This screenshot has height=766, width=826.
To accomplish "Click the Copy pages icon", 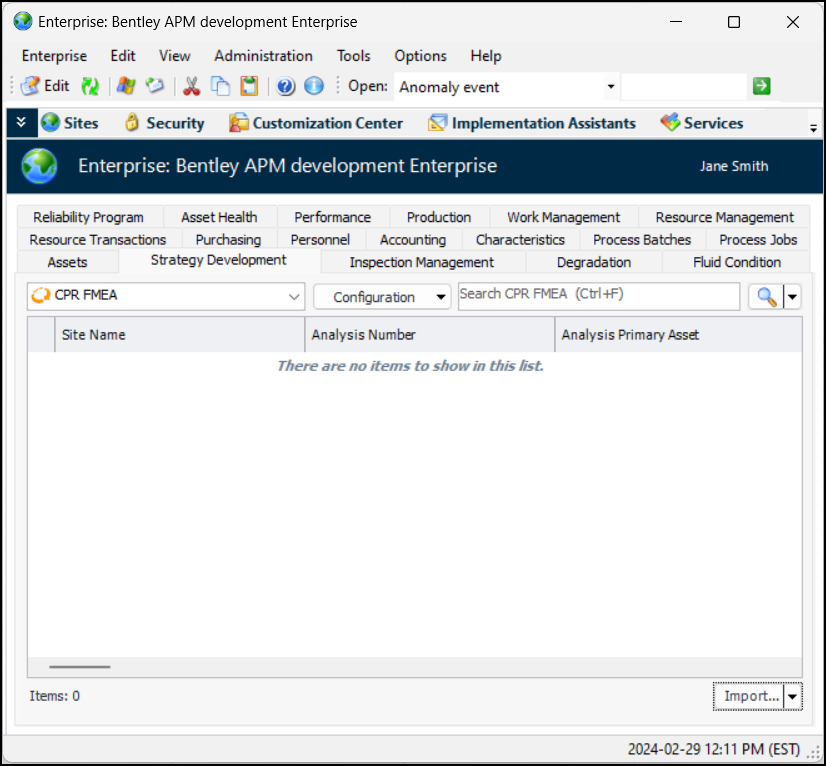I will pos(220,86).
